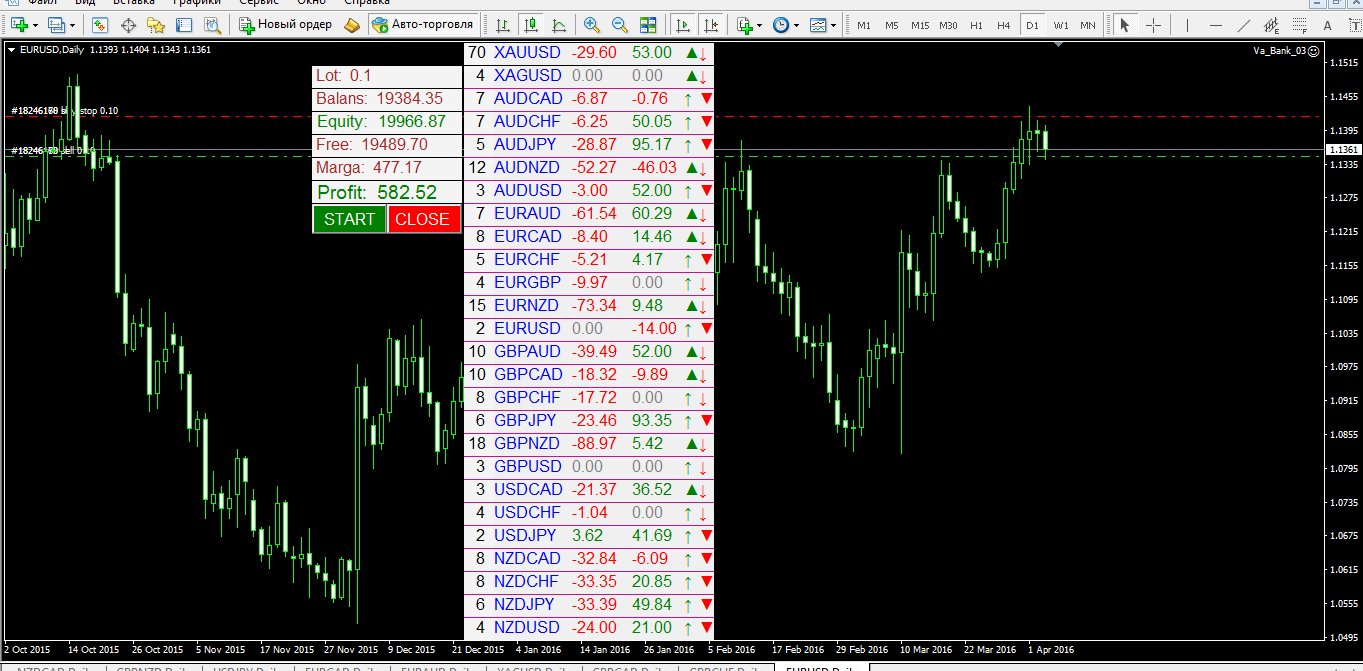Screen dimensions: 1363x671
Task: Open the Terminal panel icon
Action: [x=183, y=24]
